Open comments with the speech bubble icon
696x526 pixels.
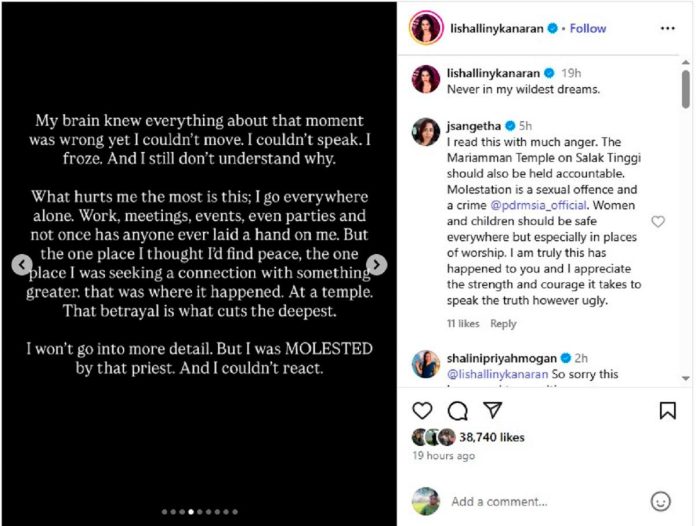[457, 410]
